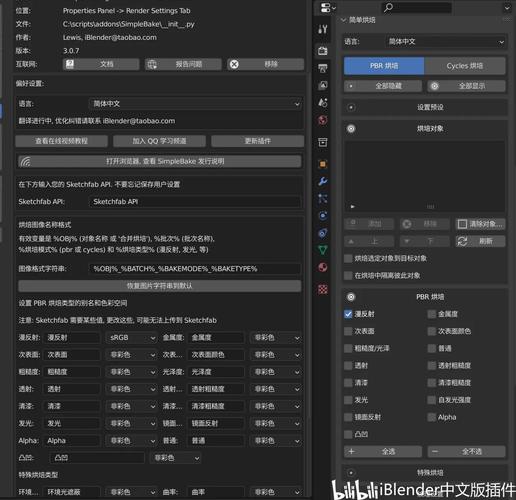The height and width of the screenshot is (500, 516).
Task: Open the Render properties tab icon
Action: 322,51
